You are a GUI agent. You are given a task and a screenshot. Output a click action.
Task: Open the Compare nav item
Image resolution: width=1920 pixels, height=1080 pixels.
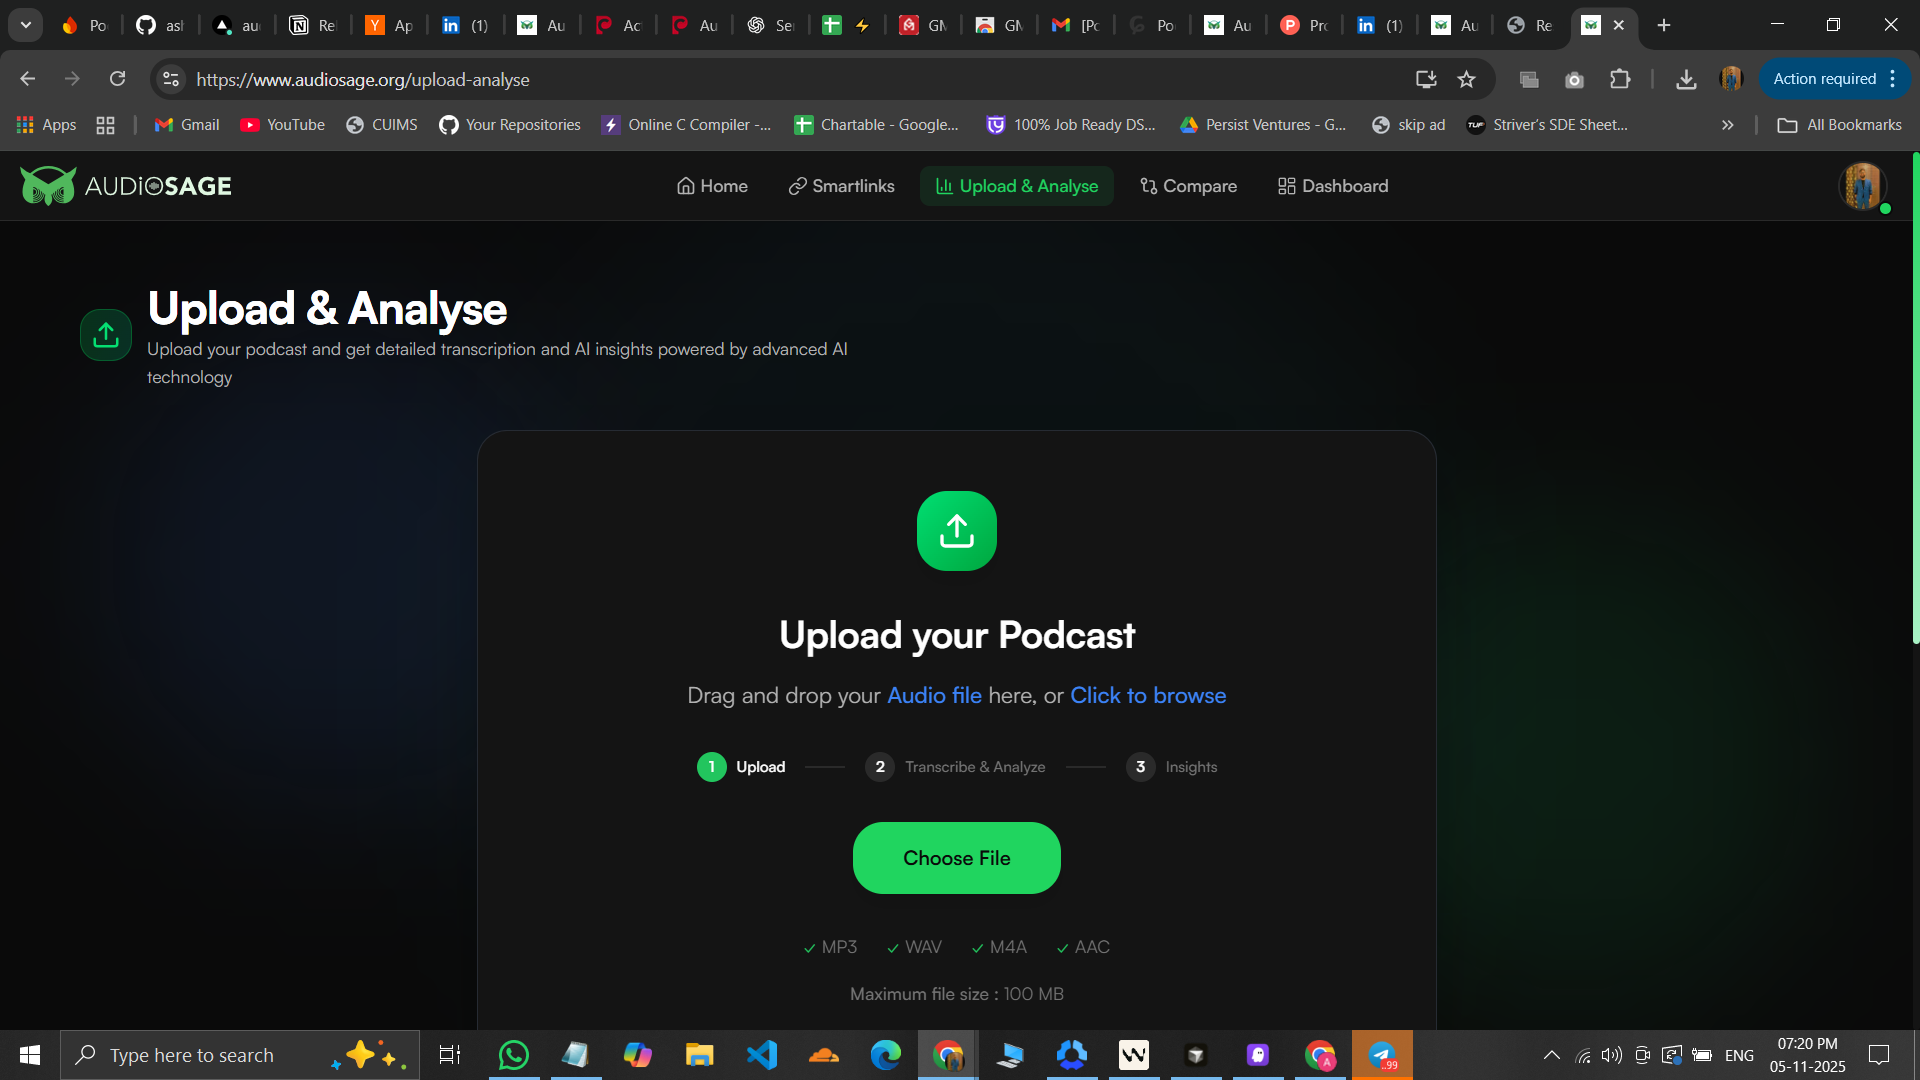(1188, 186)
